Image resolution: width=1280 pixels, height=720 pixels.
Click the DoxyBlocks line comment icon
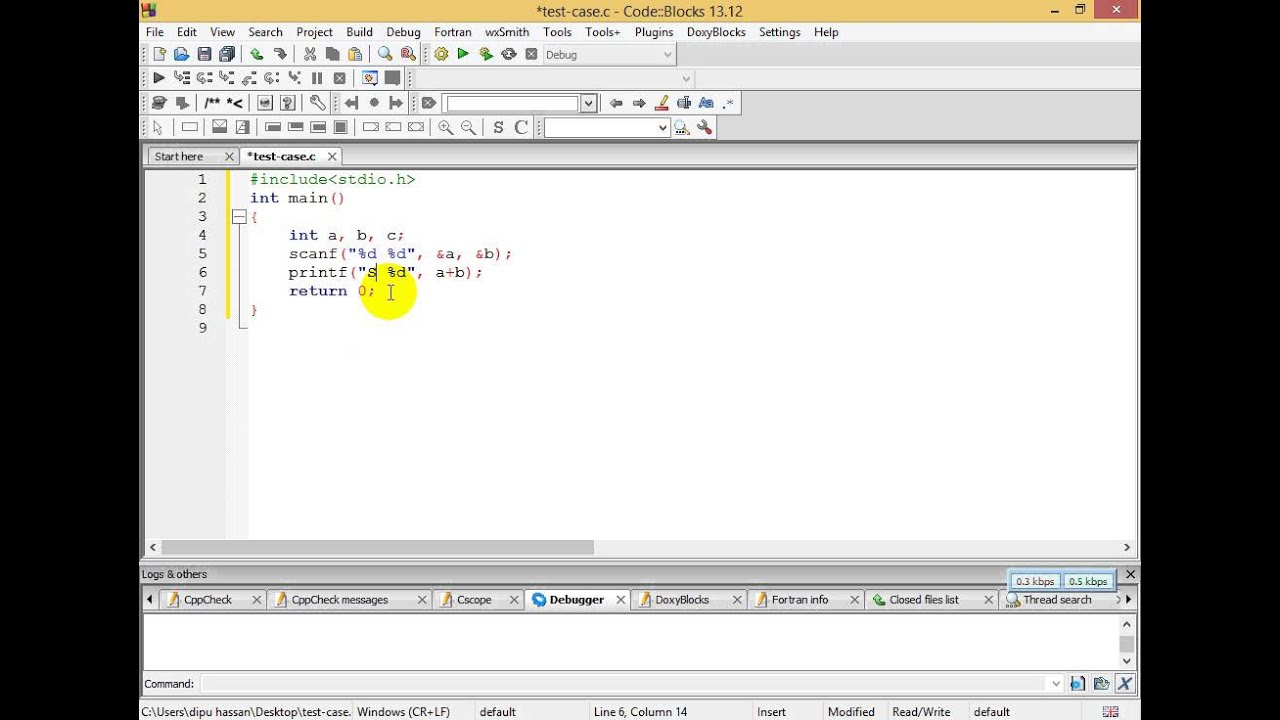tap(235, 102)
